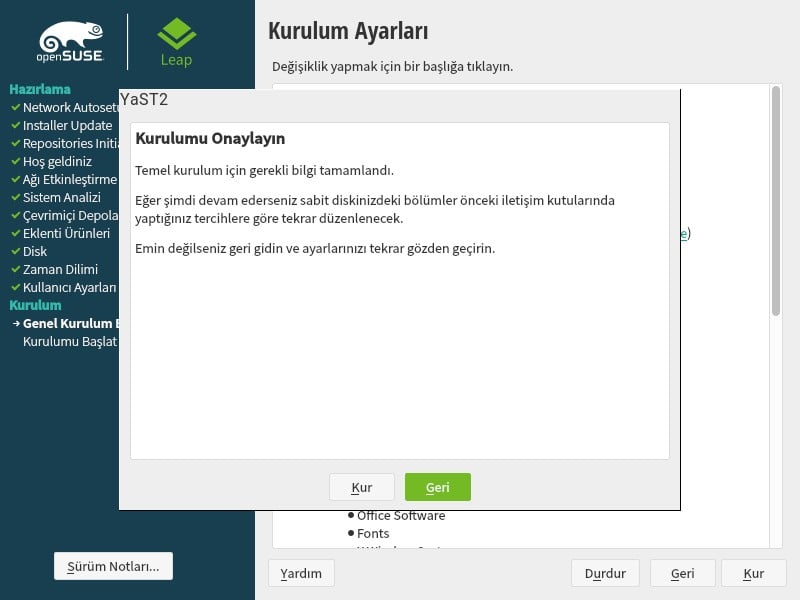Select Sistem Analizi step

62,197
